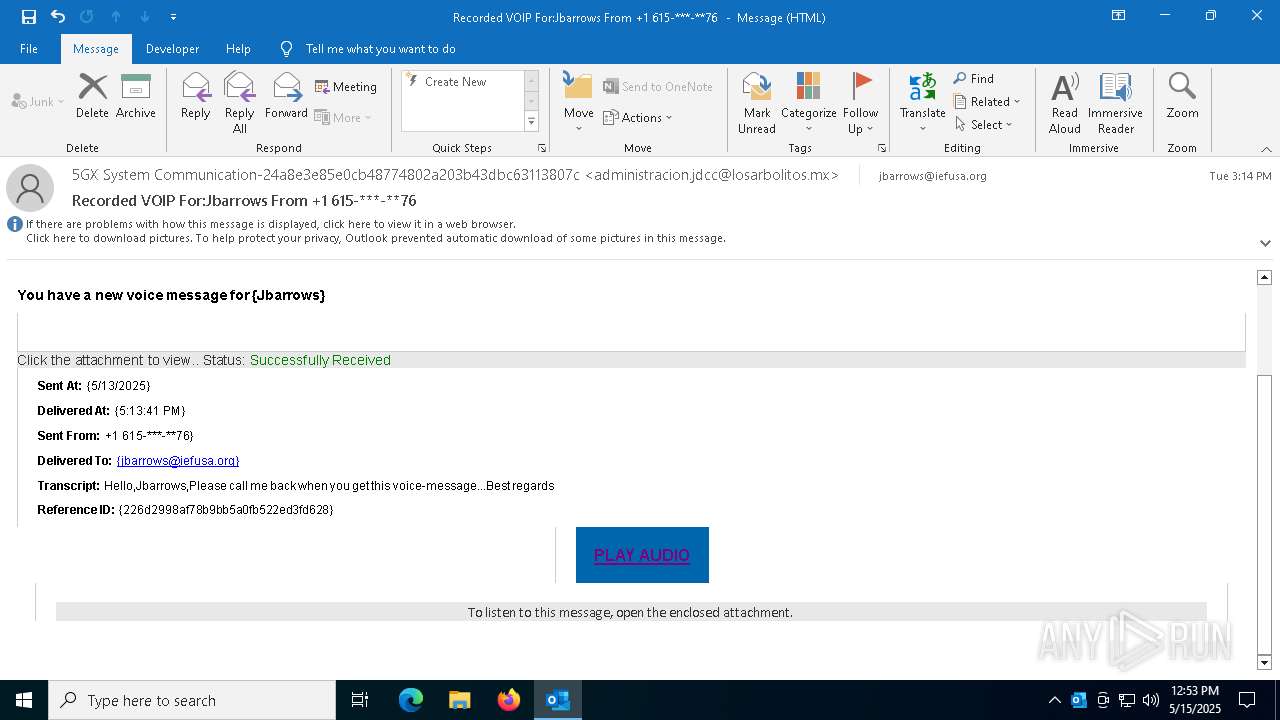Open the Follow Up flag menu
This screenshot has width=1280, height=720.
860,103
